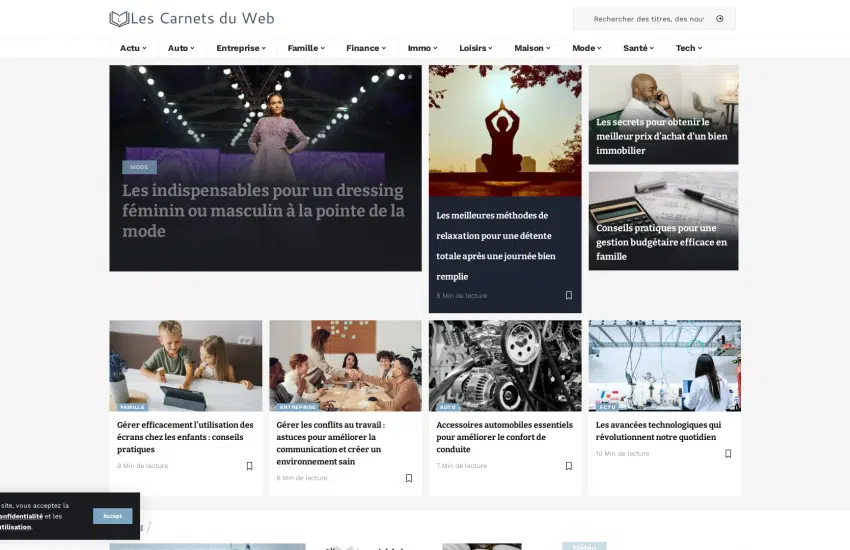Screen dimensions: 850x550
Task: Bookmark the relaxation methods article
Action: (569, 295)
